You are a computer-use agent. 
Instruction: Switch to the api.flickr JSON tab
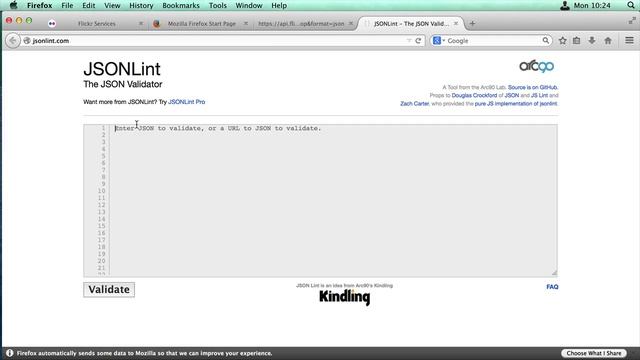click(x=301, y=24)
